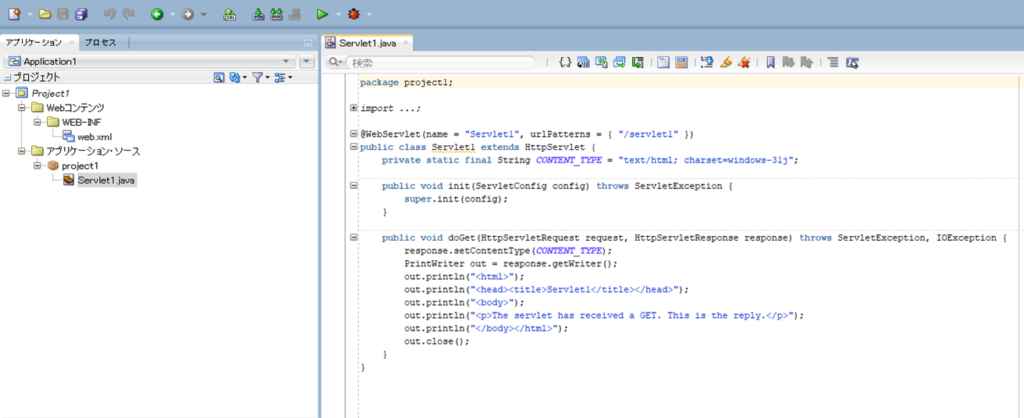Image resolution: width=1024 pixels, height=418 pixels.
Task: Switch to the プロセス tab
Action: [x=100, y=42]
